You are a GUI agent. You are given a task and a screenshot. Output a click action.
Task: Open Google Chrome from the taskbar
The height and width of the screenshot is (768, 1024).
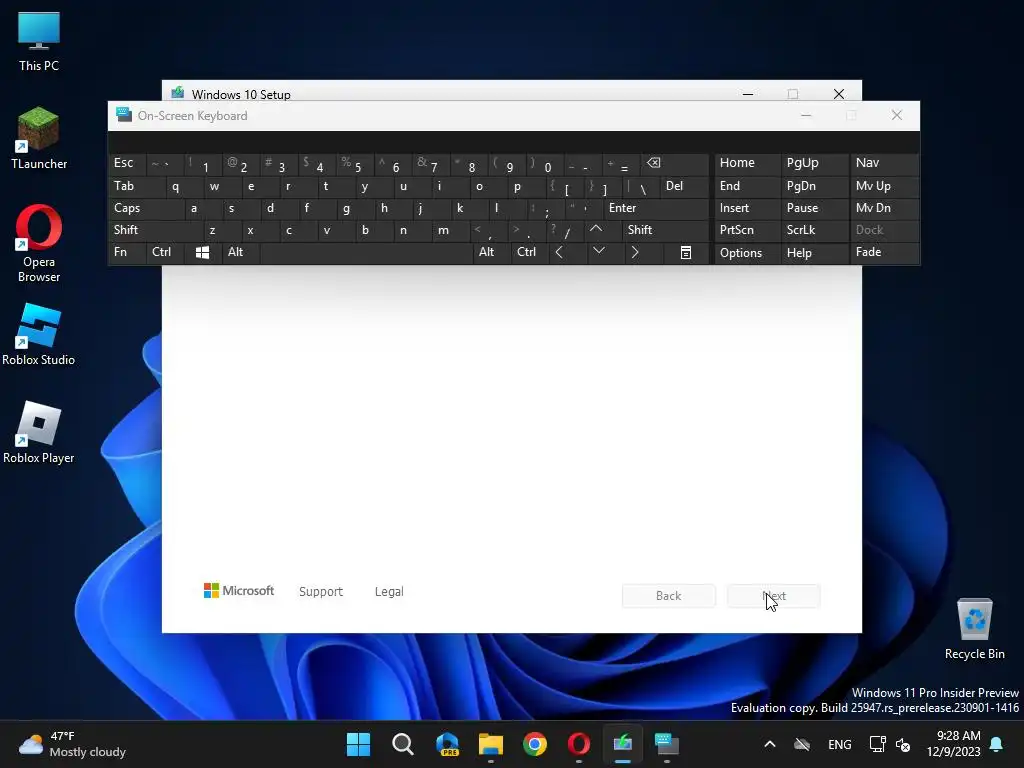(535, 744)
